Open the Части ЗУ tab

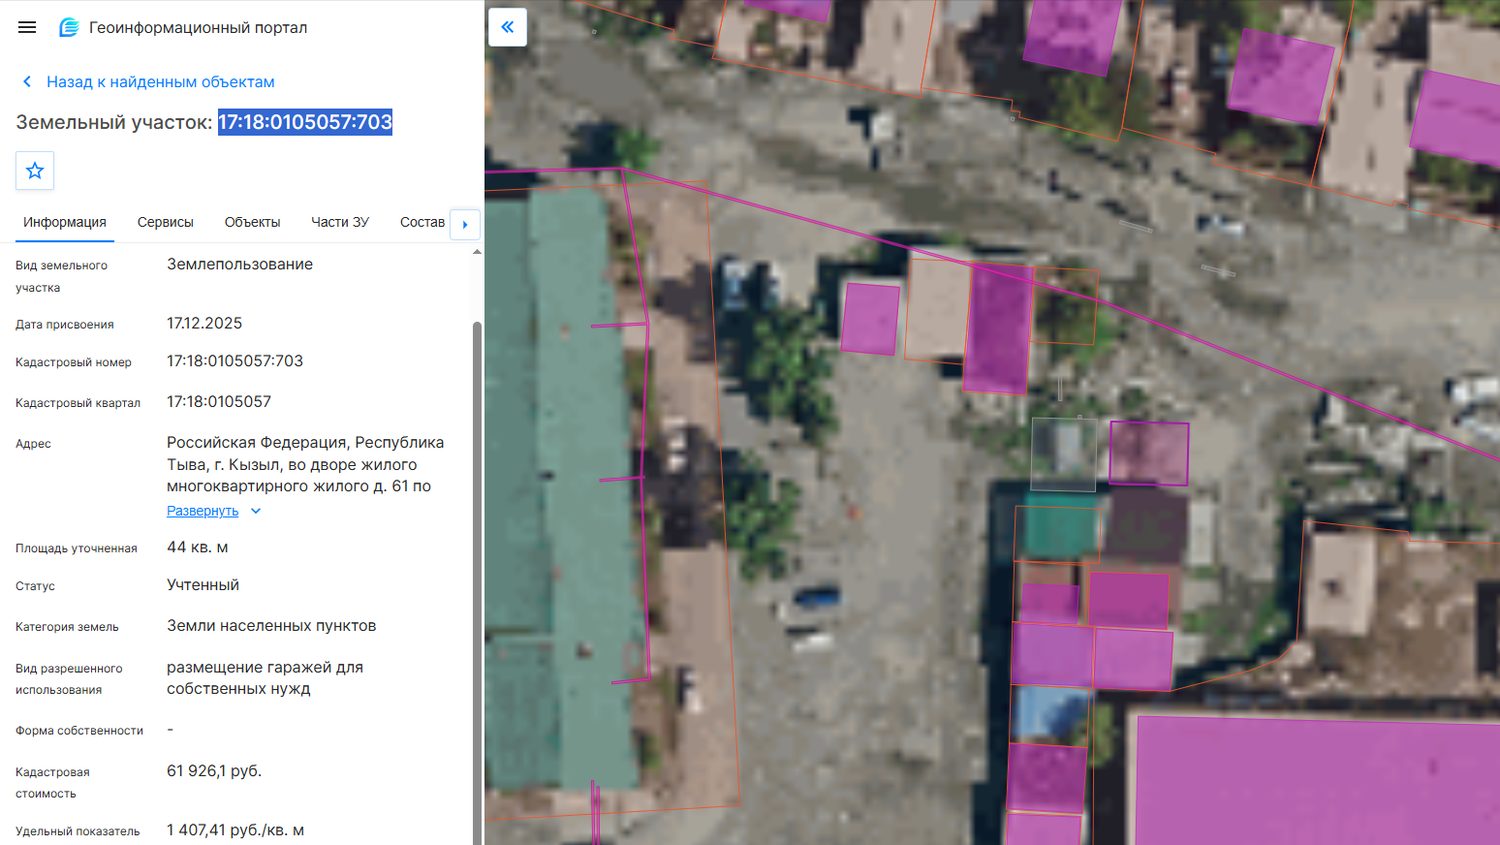click(x=340, y=222)
